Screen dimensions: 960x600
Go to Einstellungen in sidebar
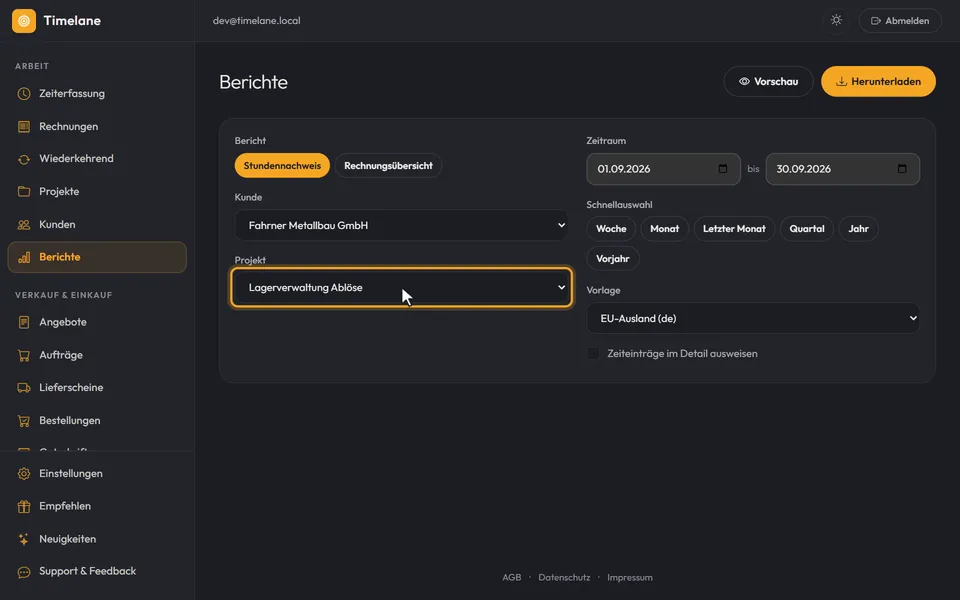[x=97, y=474]
